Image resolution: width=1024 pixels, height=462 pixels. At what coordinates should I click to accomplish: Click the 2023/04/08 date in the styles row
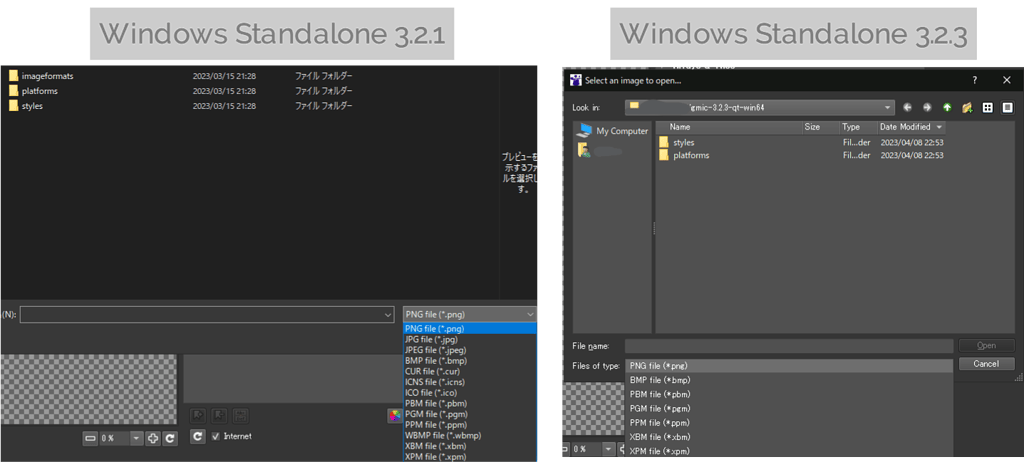tap(912, 142)
